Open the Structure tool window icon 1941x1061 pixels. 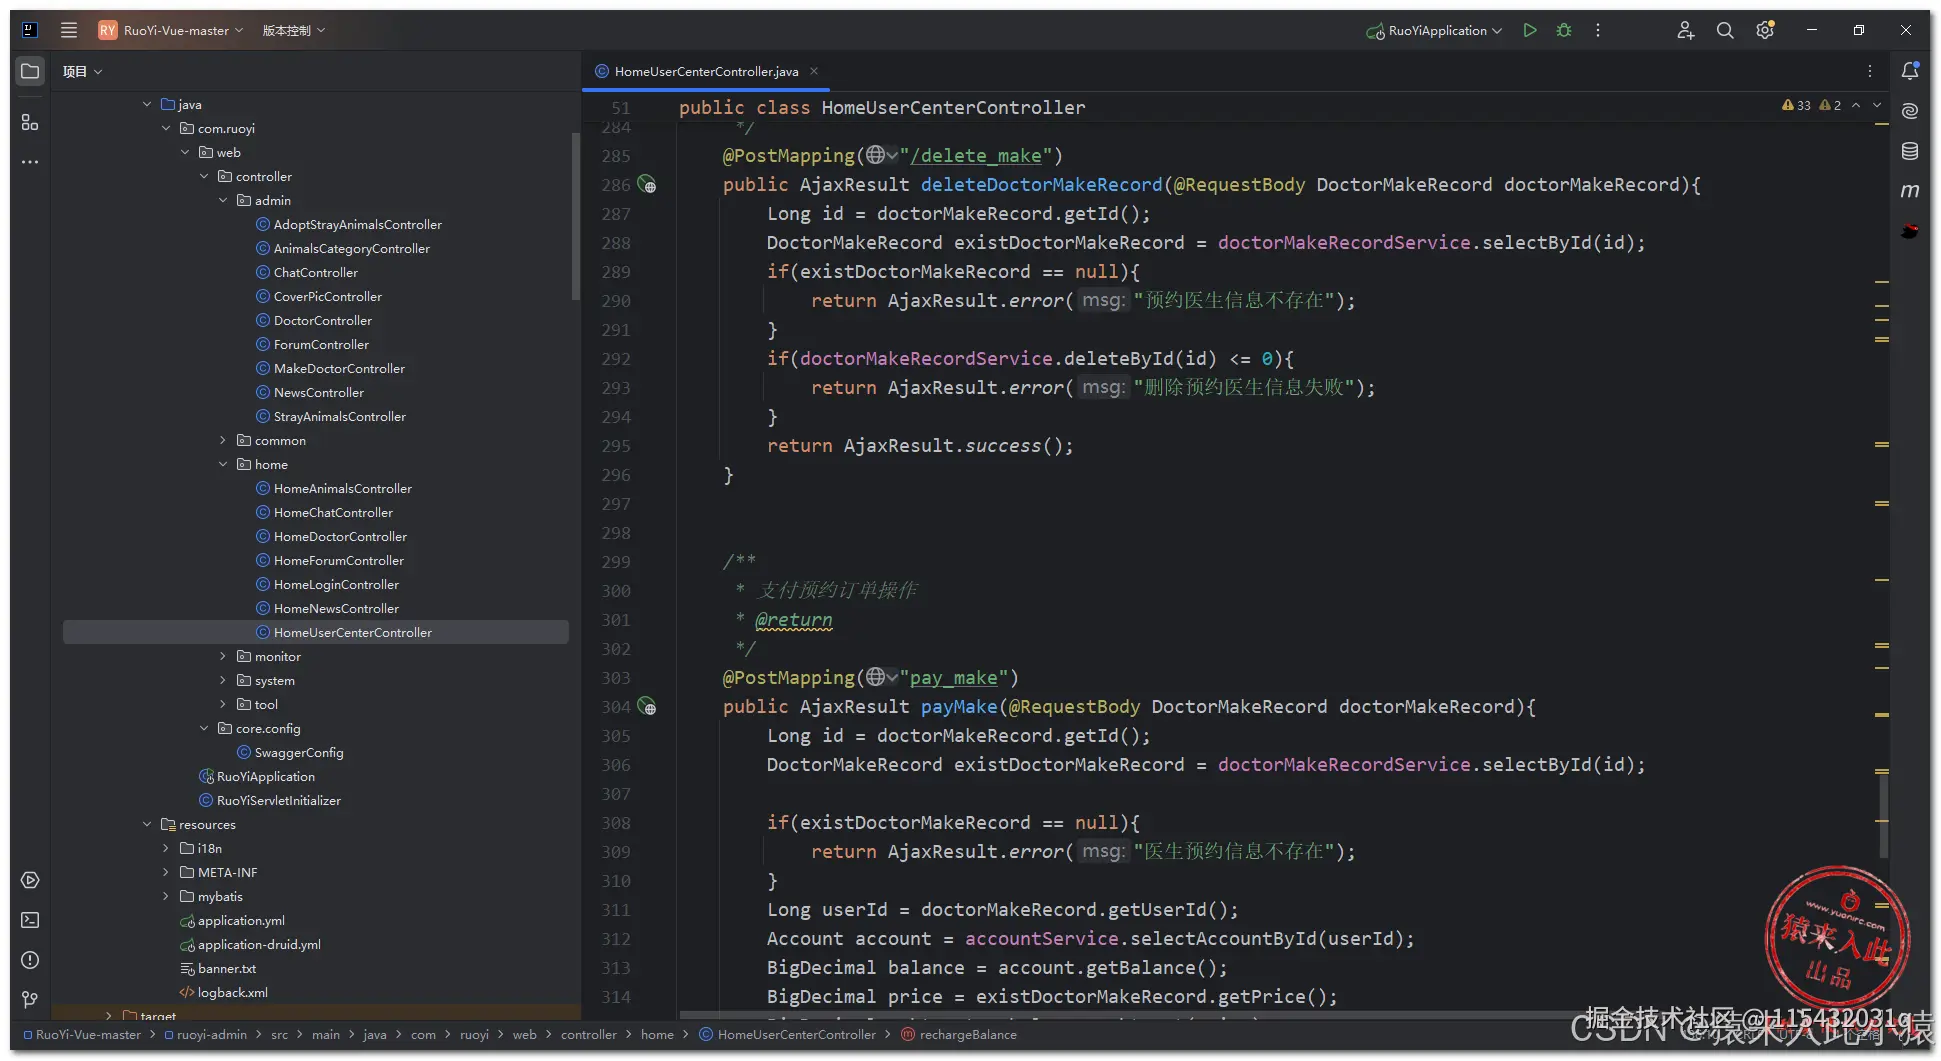point(30,122)
